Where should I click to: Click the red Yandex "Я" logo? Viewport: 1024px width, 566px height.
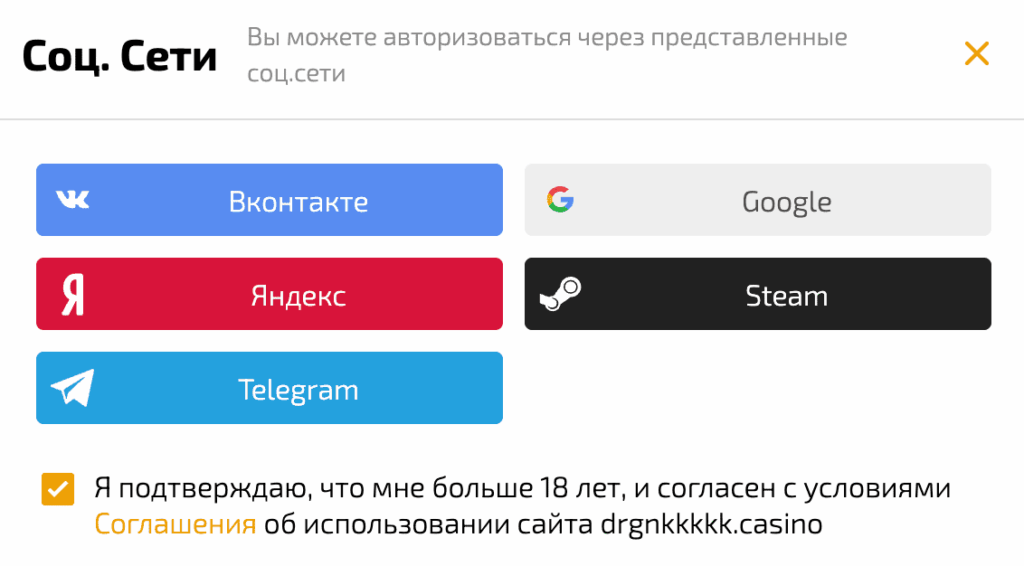click(x=72, y=295)
